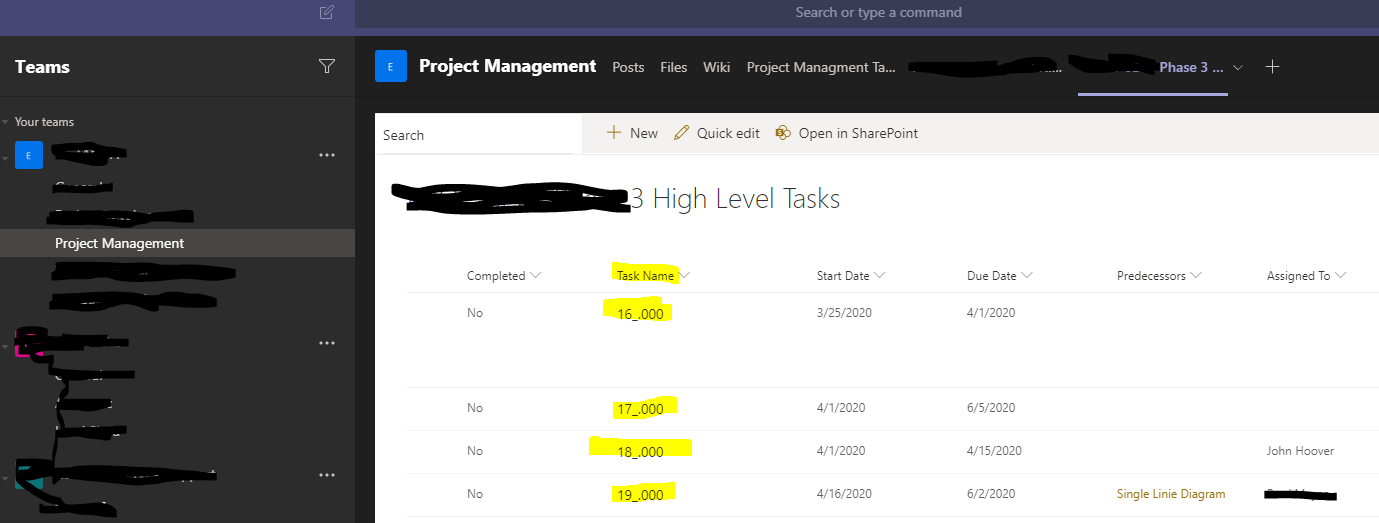This screenshot has width=1379, height=523.
Task: Collapse the first team expander arrow
Action: [x=6, y=156]
